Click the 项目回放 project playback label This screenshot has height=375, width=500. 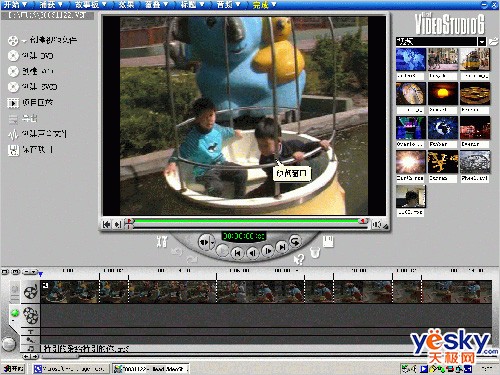point(38,103)
